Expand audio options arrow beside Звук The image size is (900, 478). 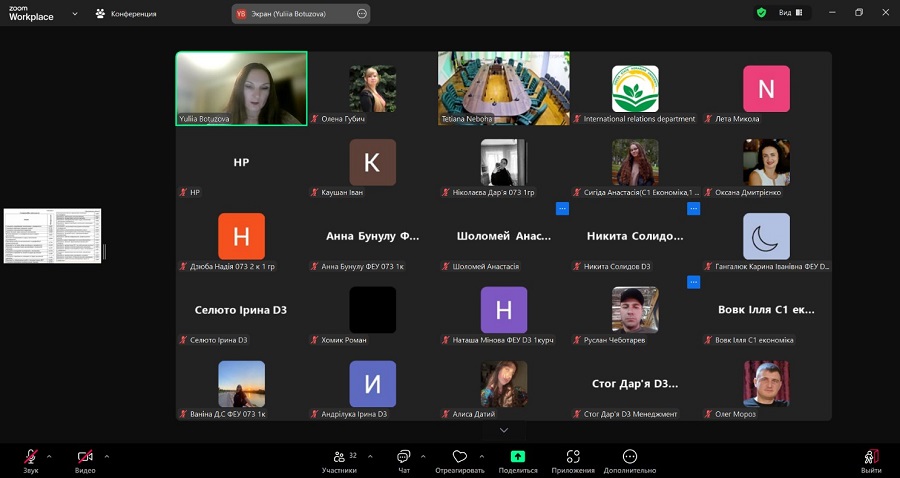pyautogui.click(x=49, y=456)
